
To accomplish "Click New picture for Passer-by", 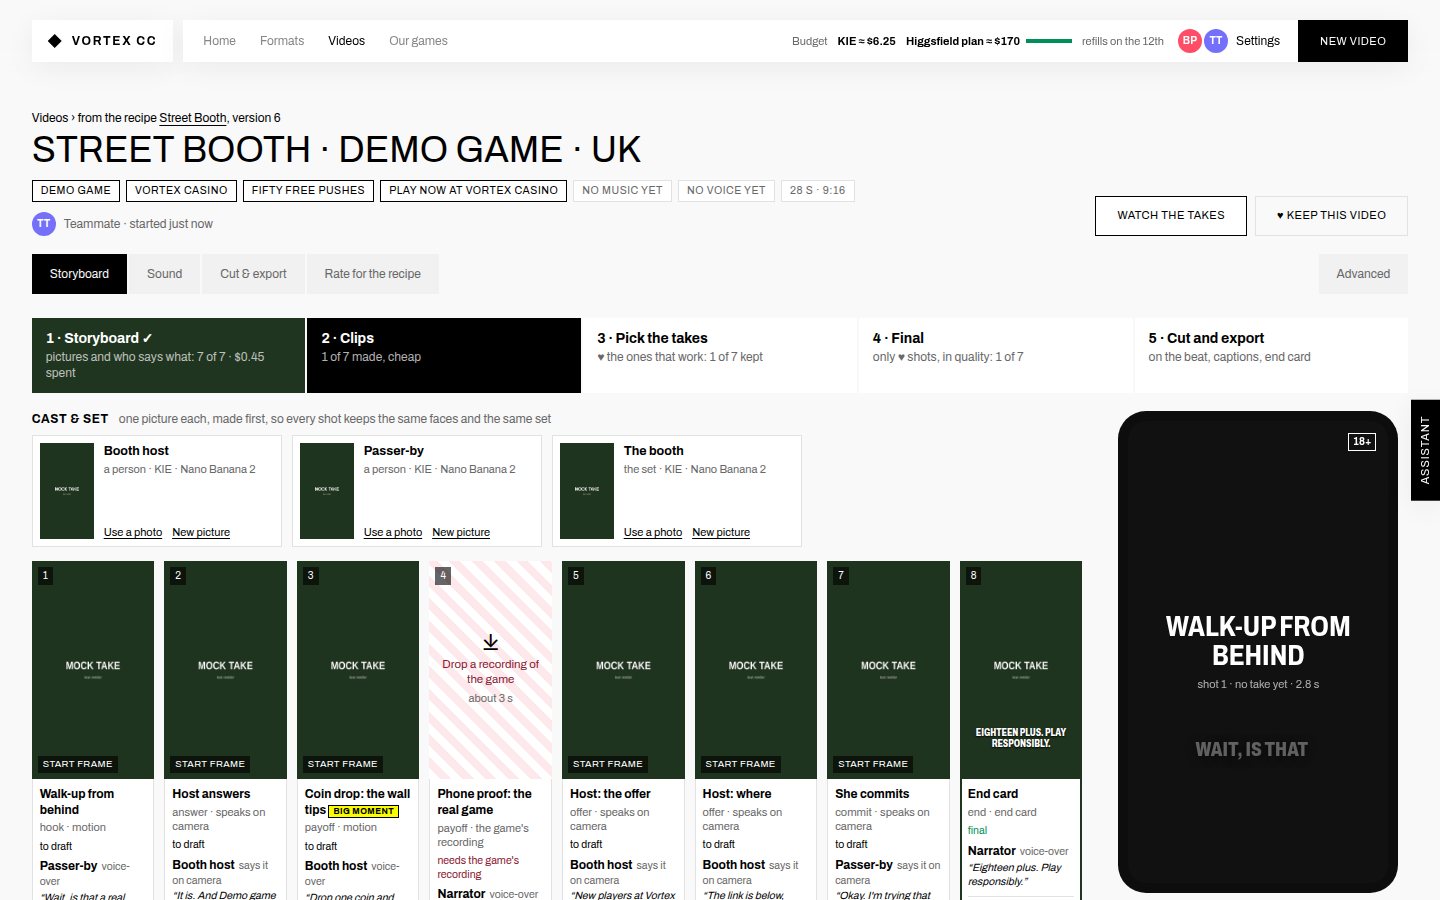I will tap(461, 532).
